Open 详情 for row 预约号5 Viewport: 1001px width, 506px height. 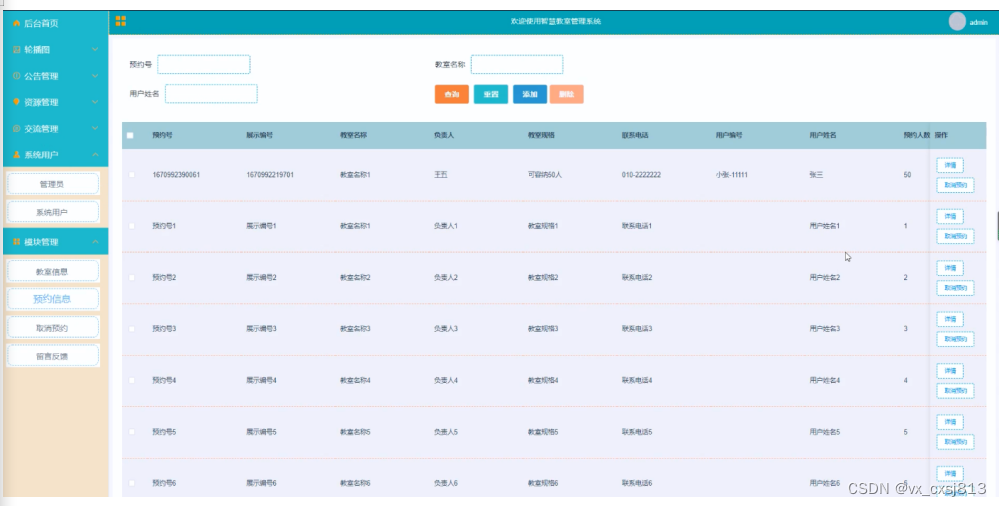coord(950,422)
